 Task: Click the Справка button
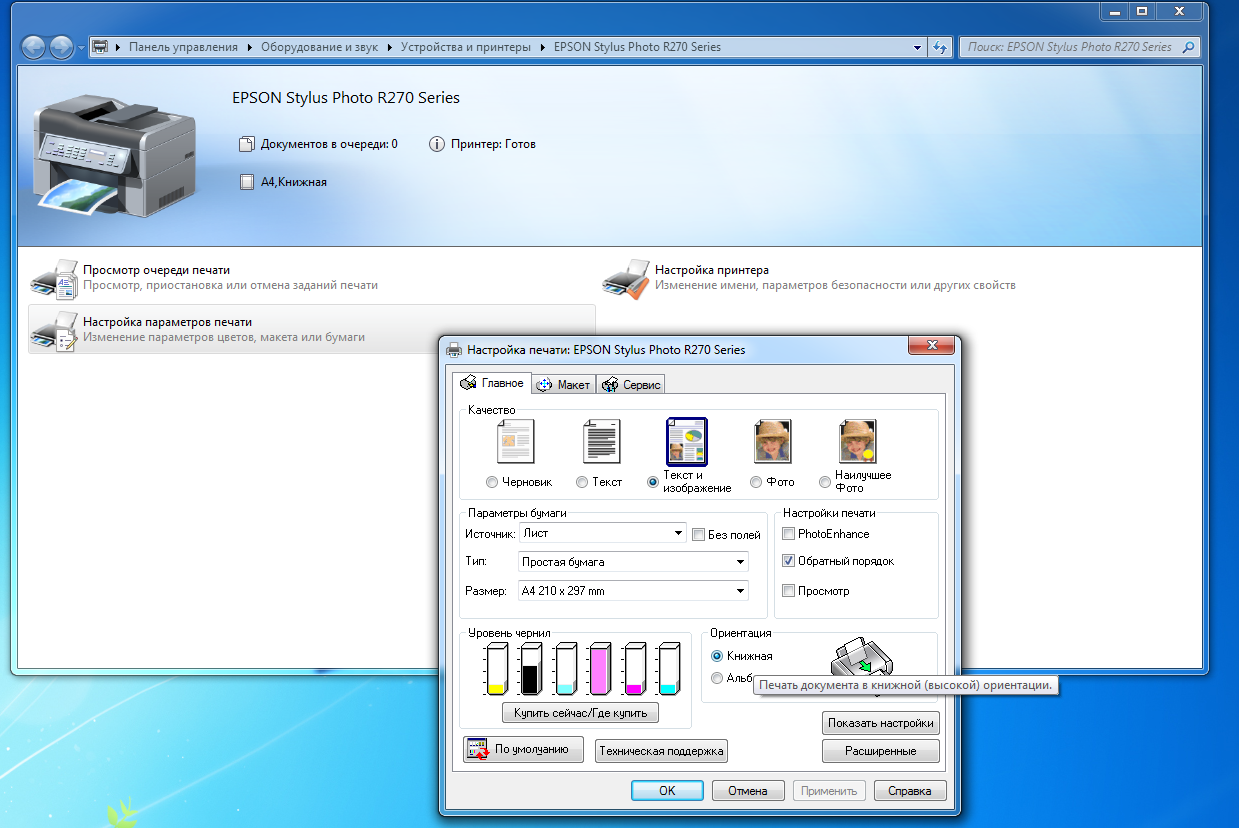pyautogui.click(x=910, y=791)
